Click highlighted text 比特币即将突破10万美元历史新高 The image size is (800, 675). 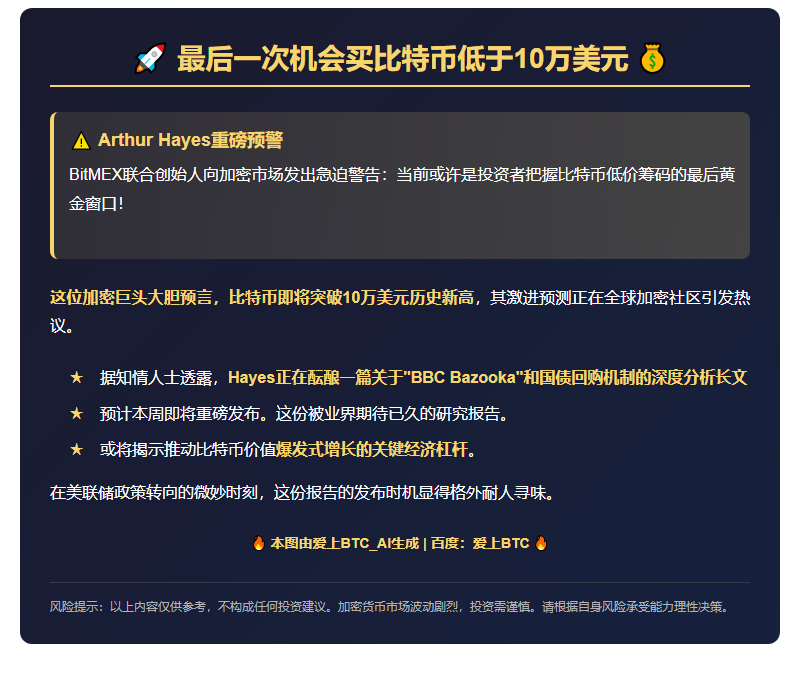pyautogui.click(x=351, y=297)
